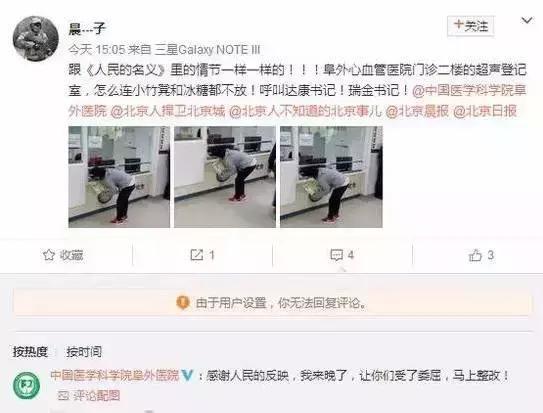Sort comments by popularity (按热度)

pos(30,352)
